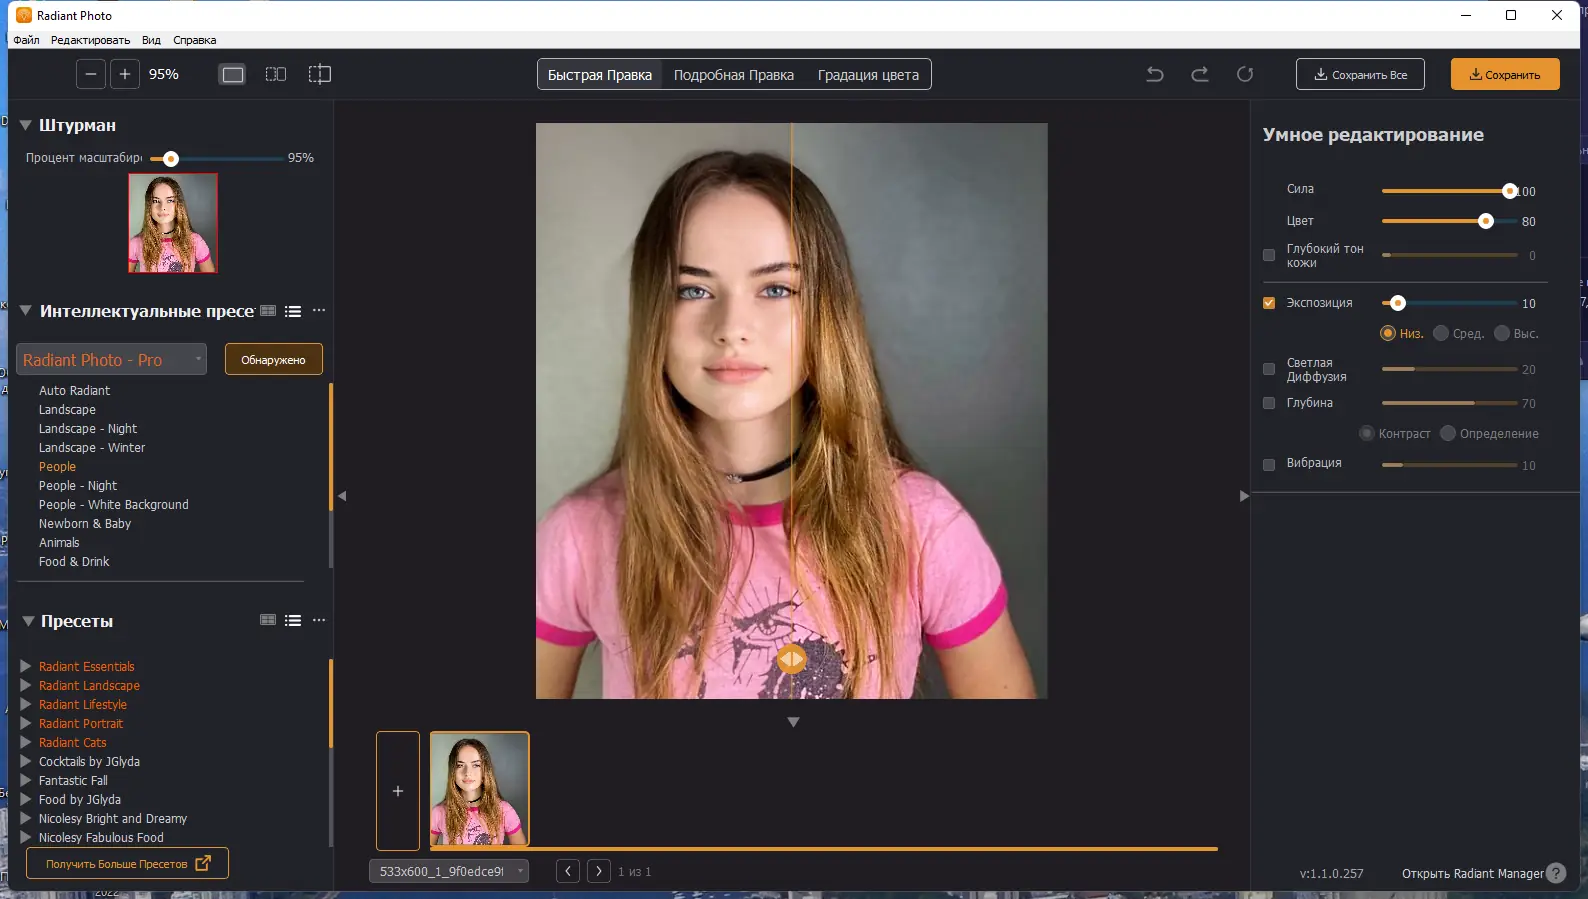
Task: Switch to side-by-side compare view icon
Action: (276, 74)
